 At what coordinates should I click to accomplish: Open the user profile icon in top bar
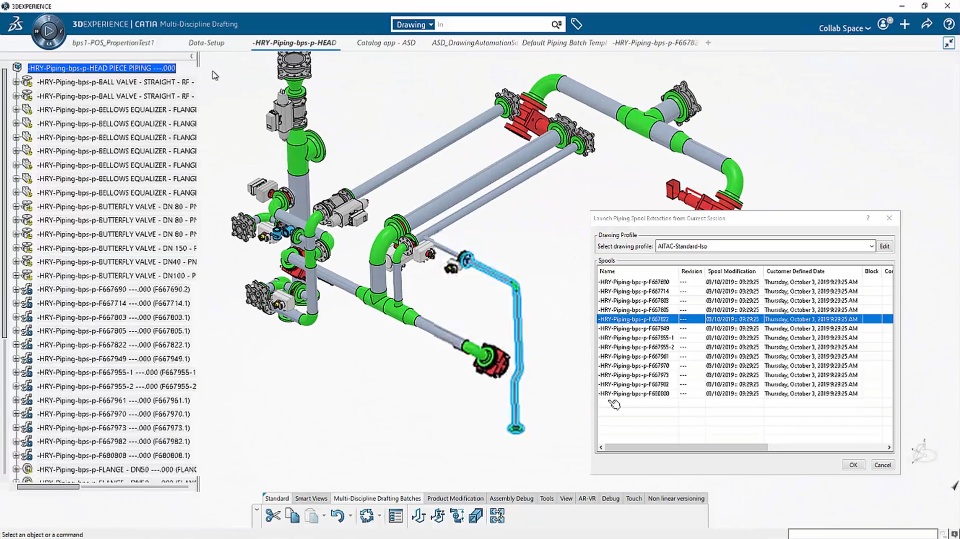(x=884, y=24)
